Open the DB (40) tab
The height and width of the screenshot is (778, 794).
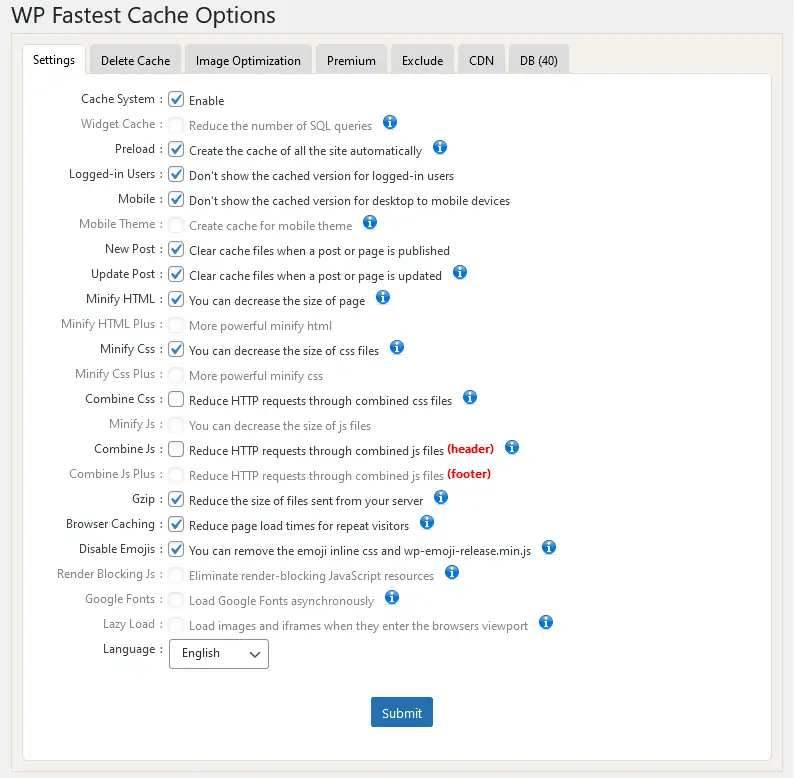tap(539, 60)
